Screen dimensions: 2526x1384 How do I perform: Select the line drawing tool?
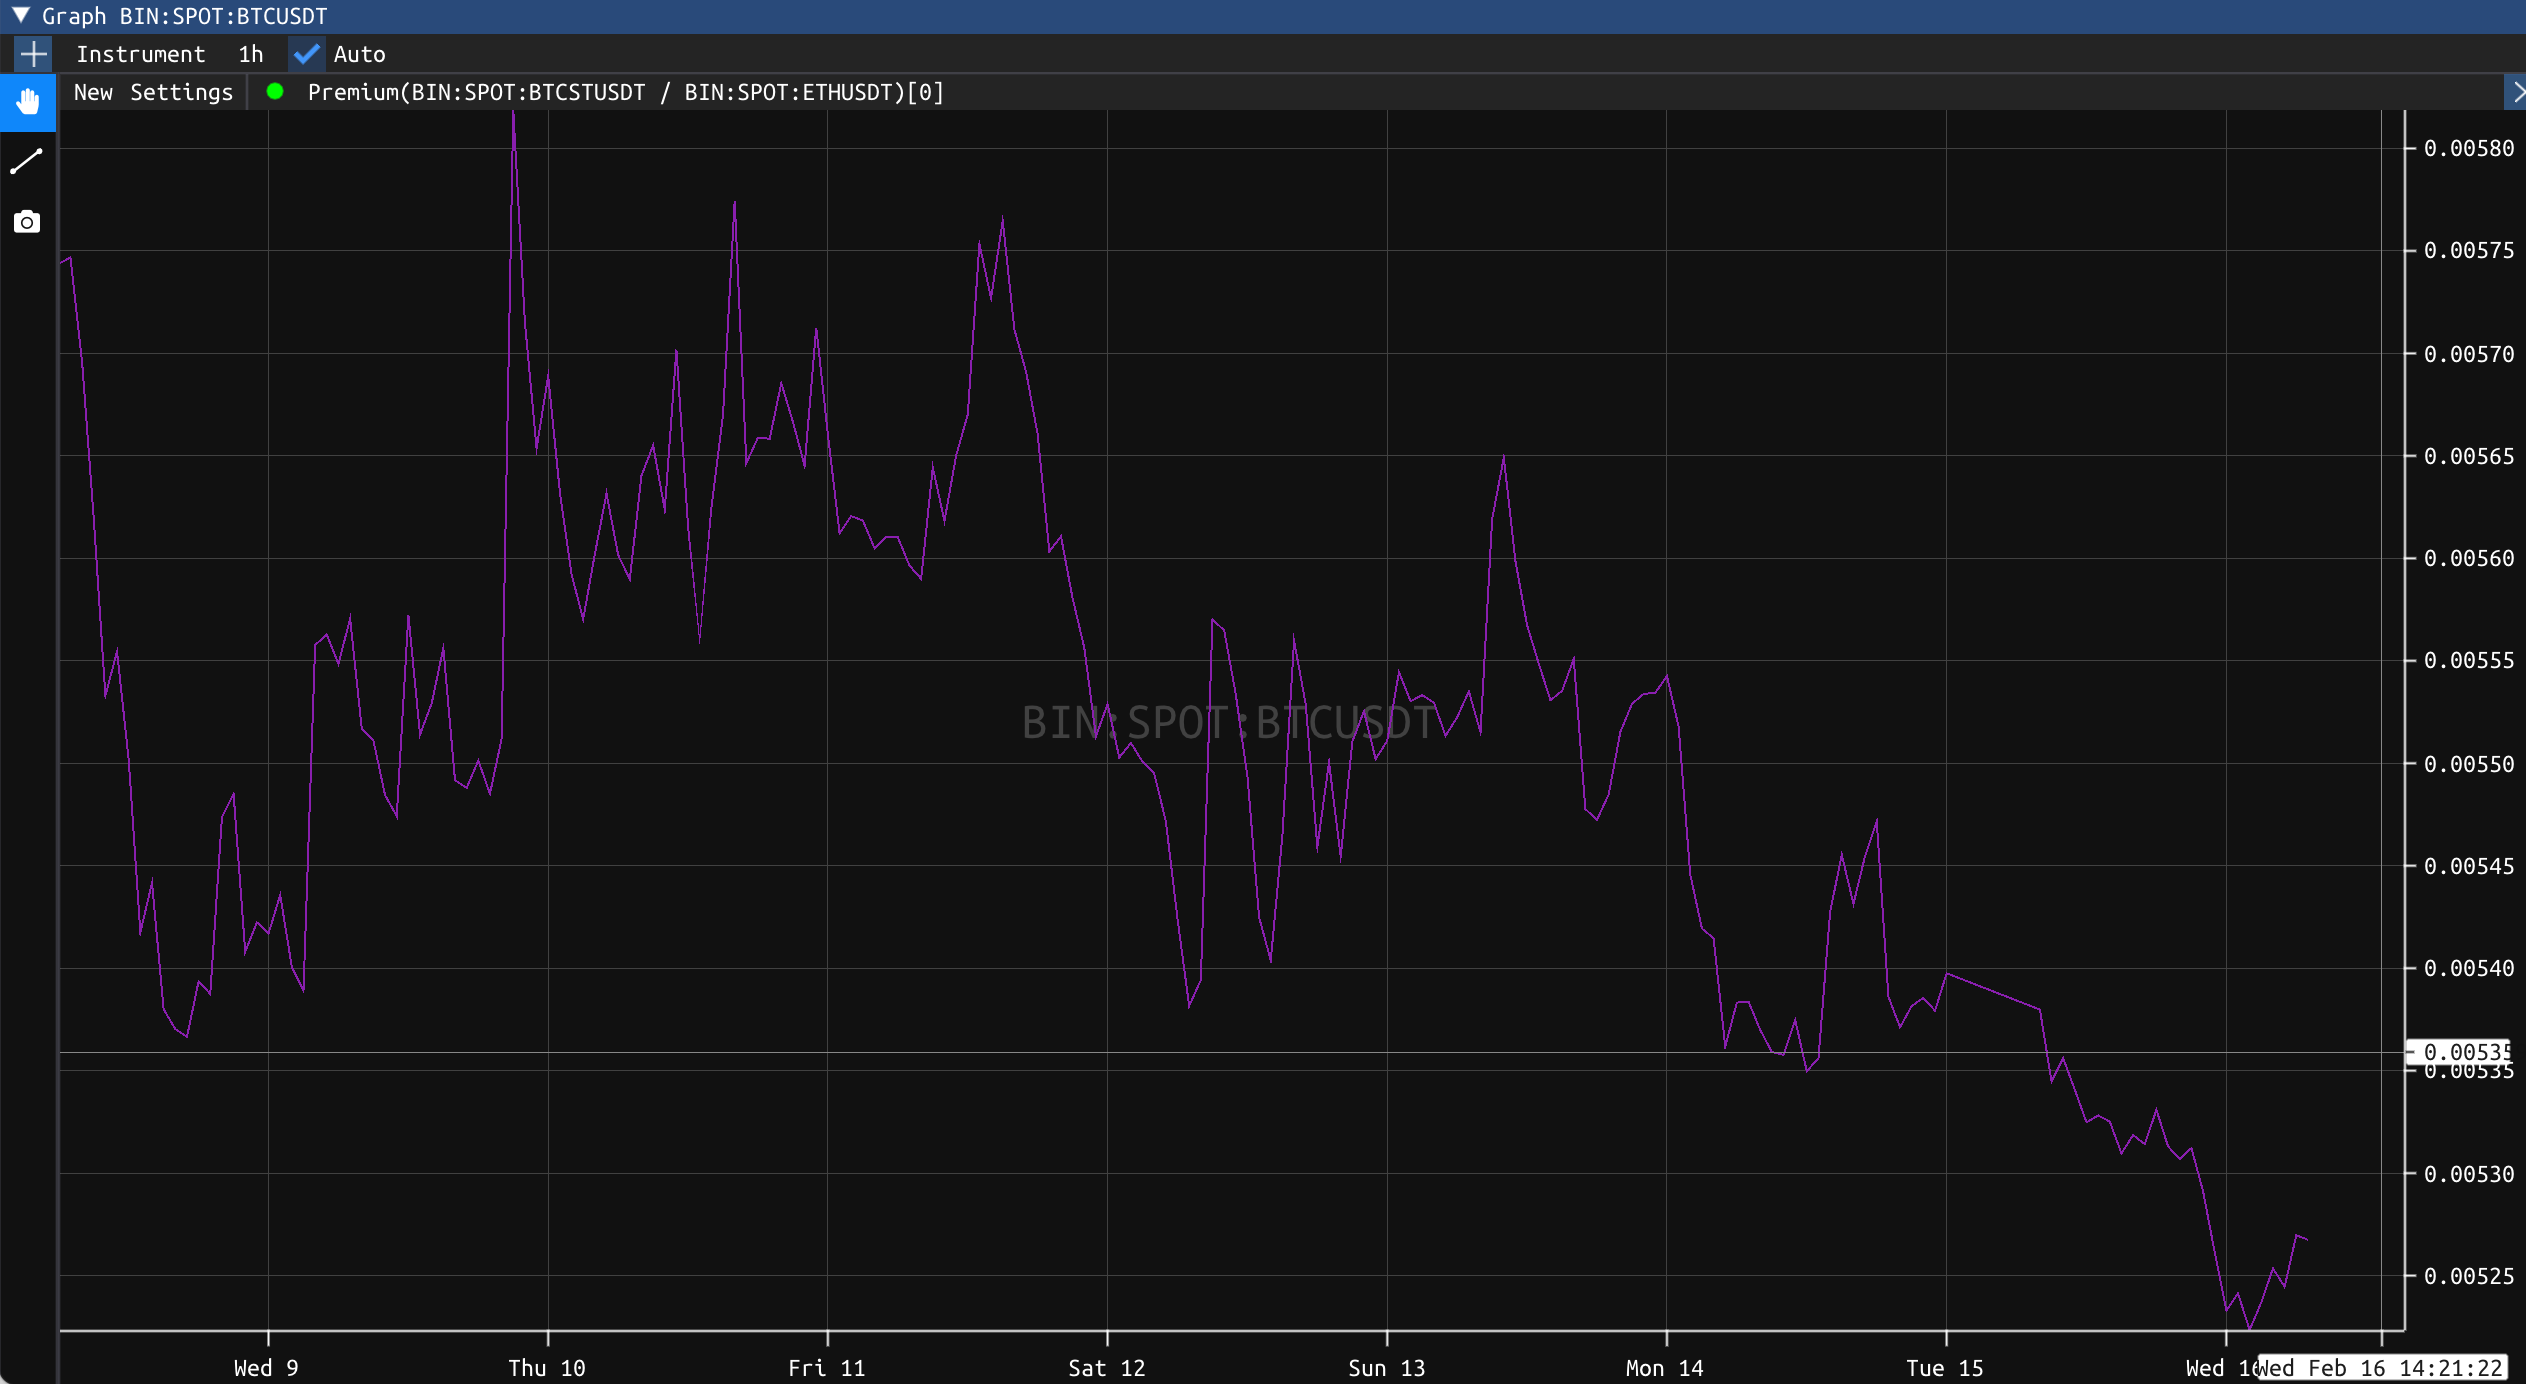[27, 161]
